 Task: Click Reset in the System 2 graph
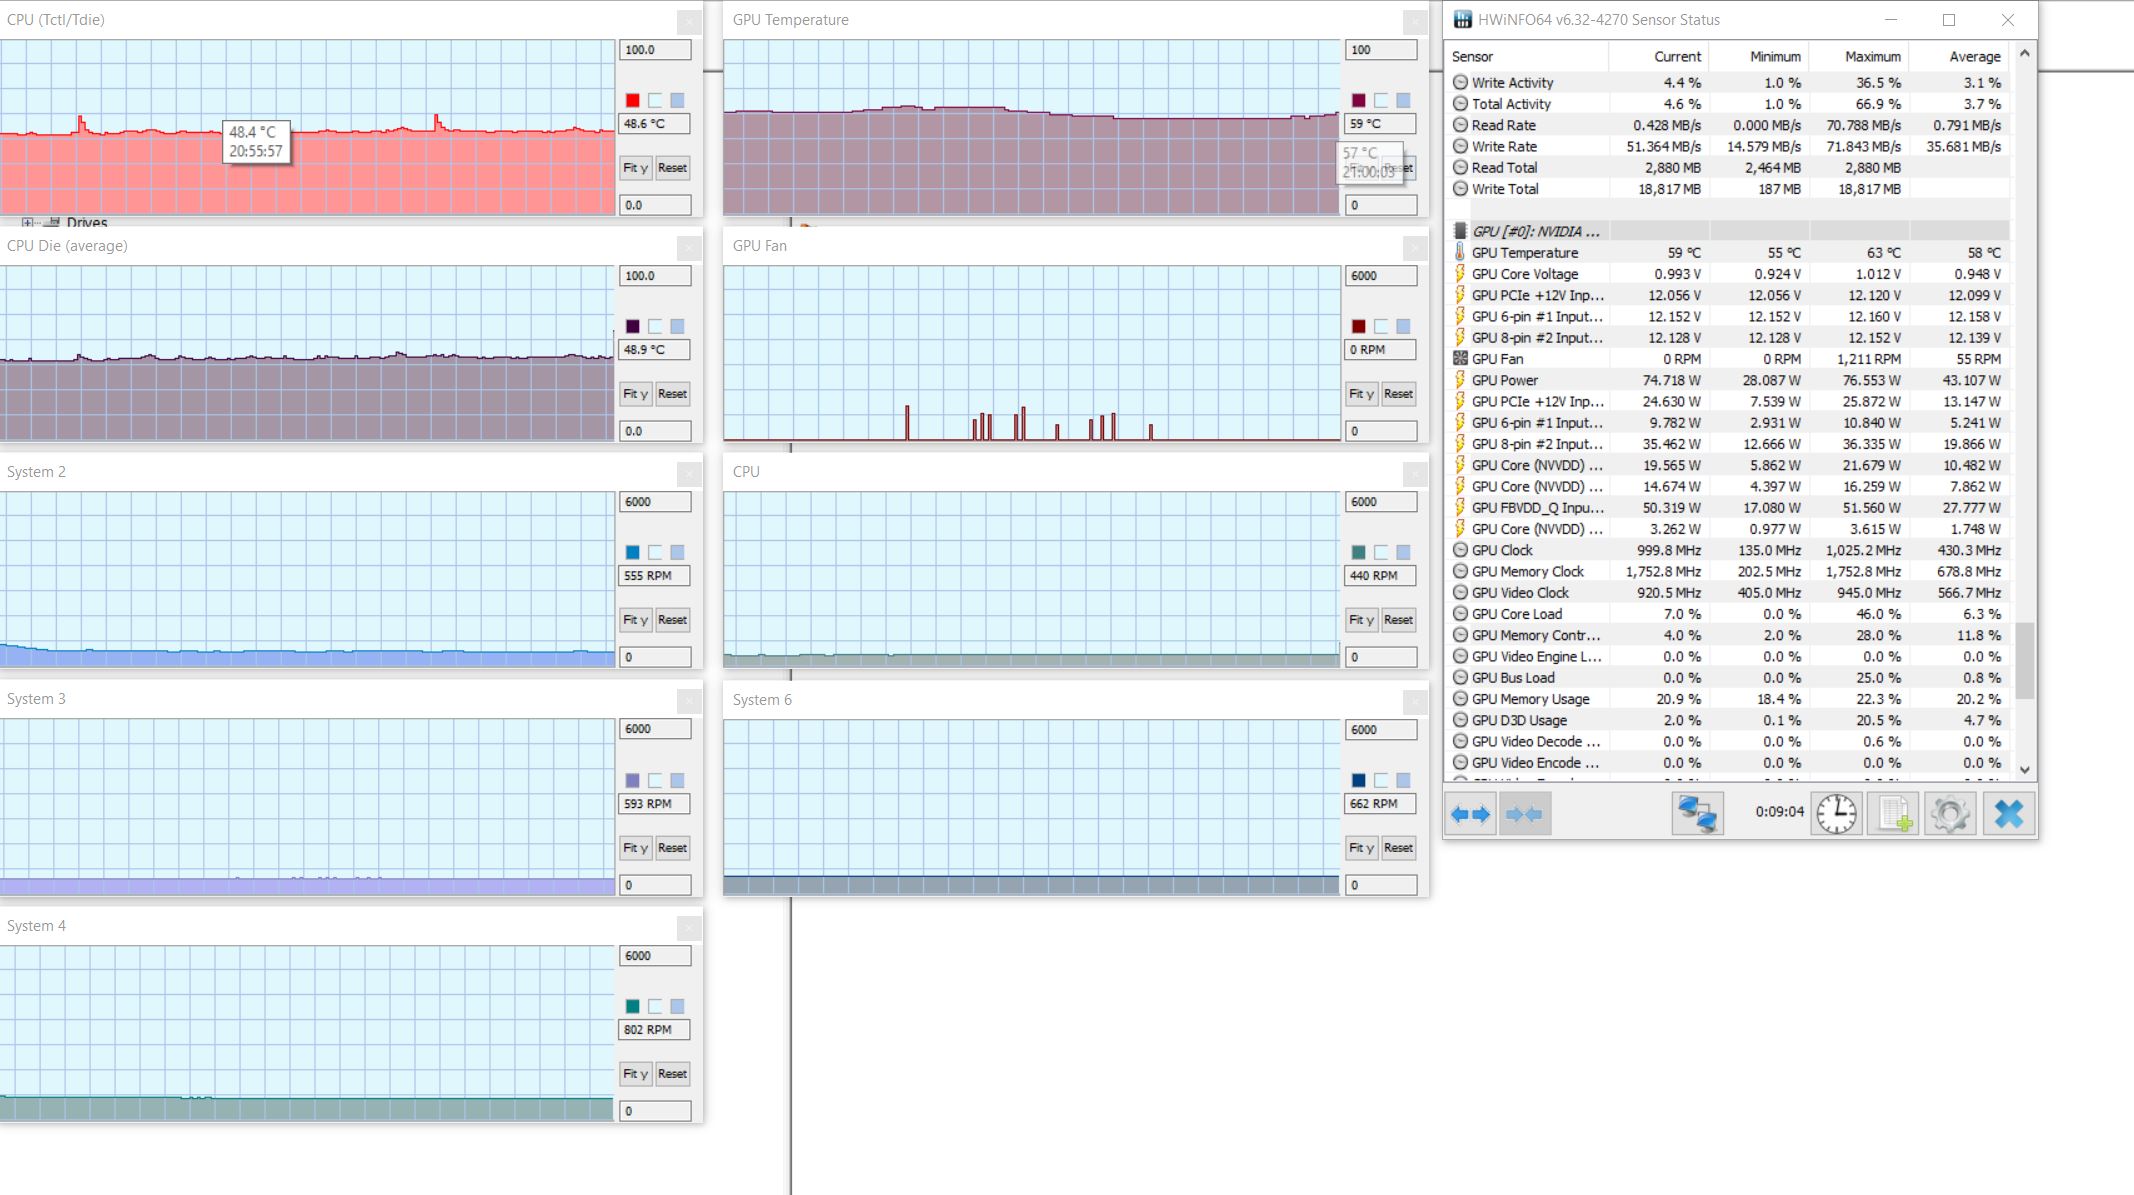point(672,620)
